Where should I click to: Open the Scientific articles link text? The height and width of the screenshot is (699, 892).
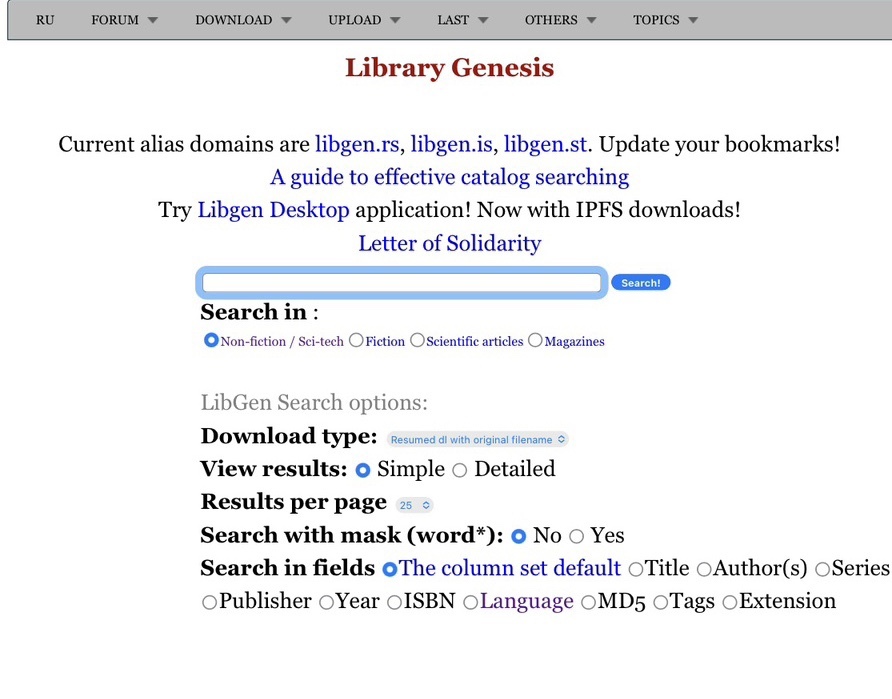coord(474,341)
